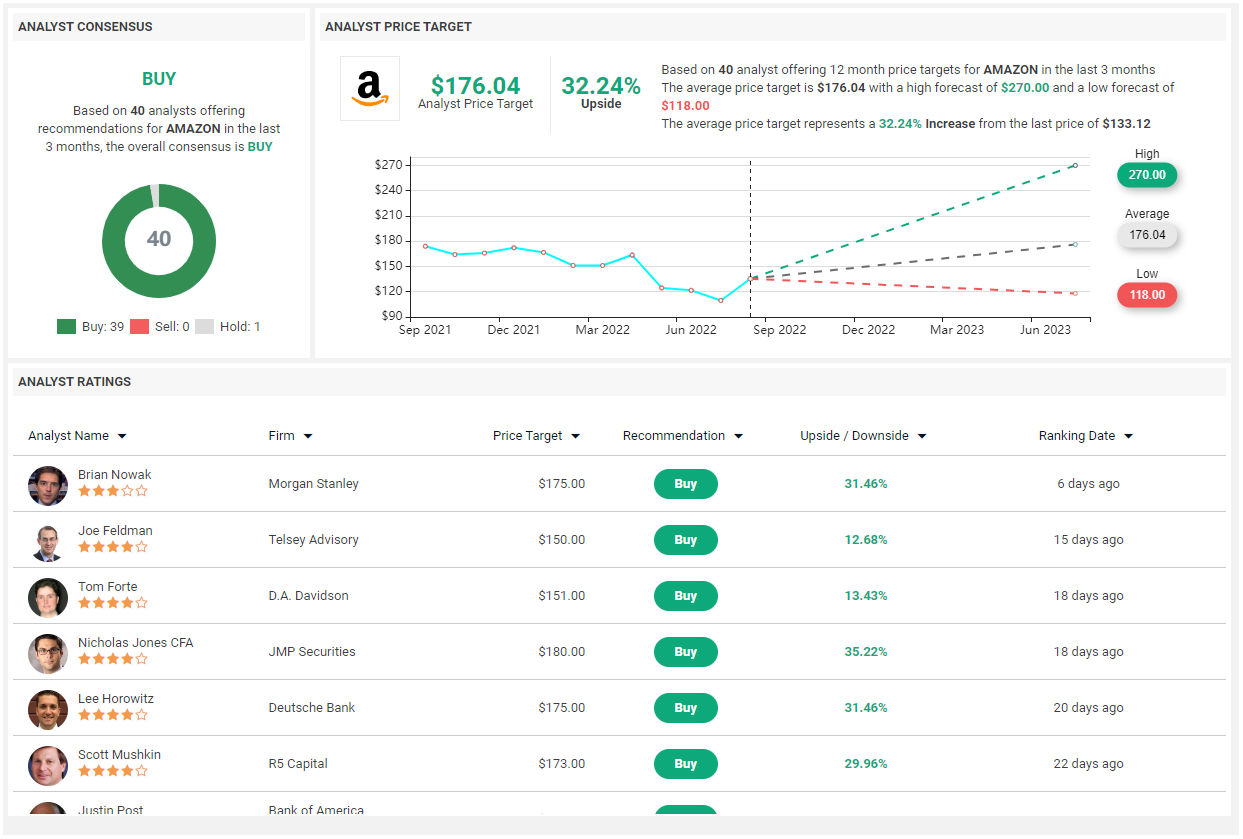Click the $151.00 price target cell
This screenshot has width=1243, height=839.
click(562, 596)
